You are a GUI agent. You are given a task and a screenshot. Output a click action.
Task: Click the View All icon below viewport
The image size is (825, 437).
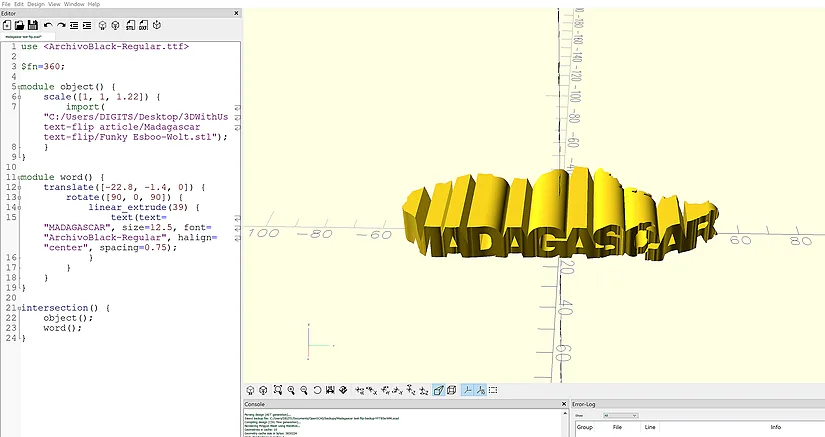click(278, 390)
